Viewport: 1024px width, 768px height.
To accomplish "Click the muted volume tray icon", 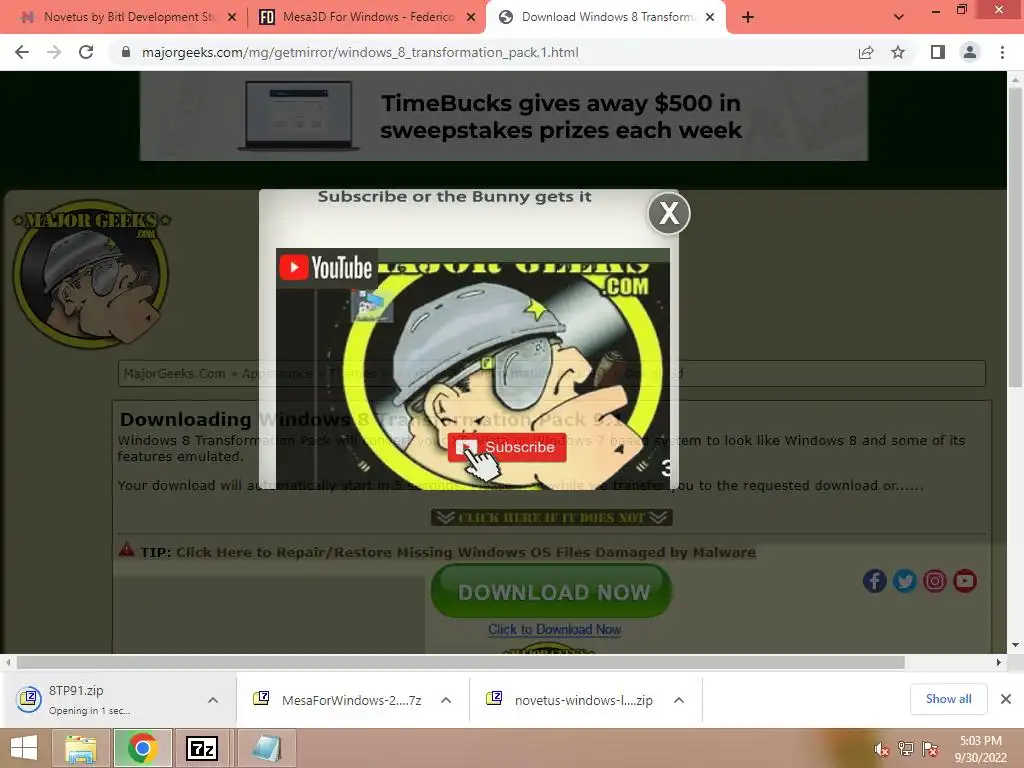I will pyautogui.click(x=881, y=749).
